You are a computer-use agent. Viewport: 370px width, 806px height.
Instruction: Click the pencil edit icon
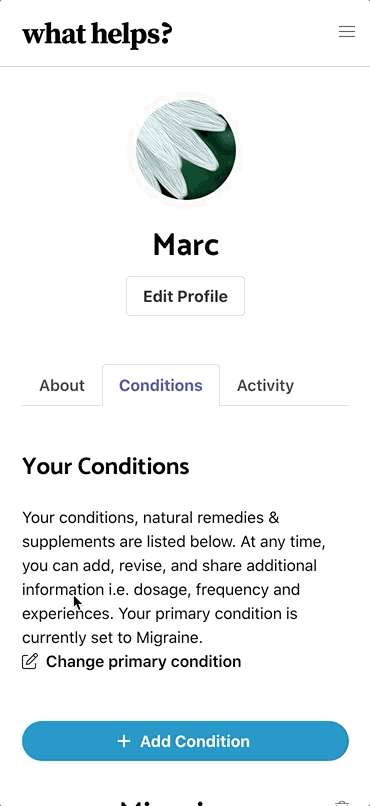[30, 661]
